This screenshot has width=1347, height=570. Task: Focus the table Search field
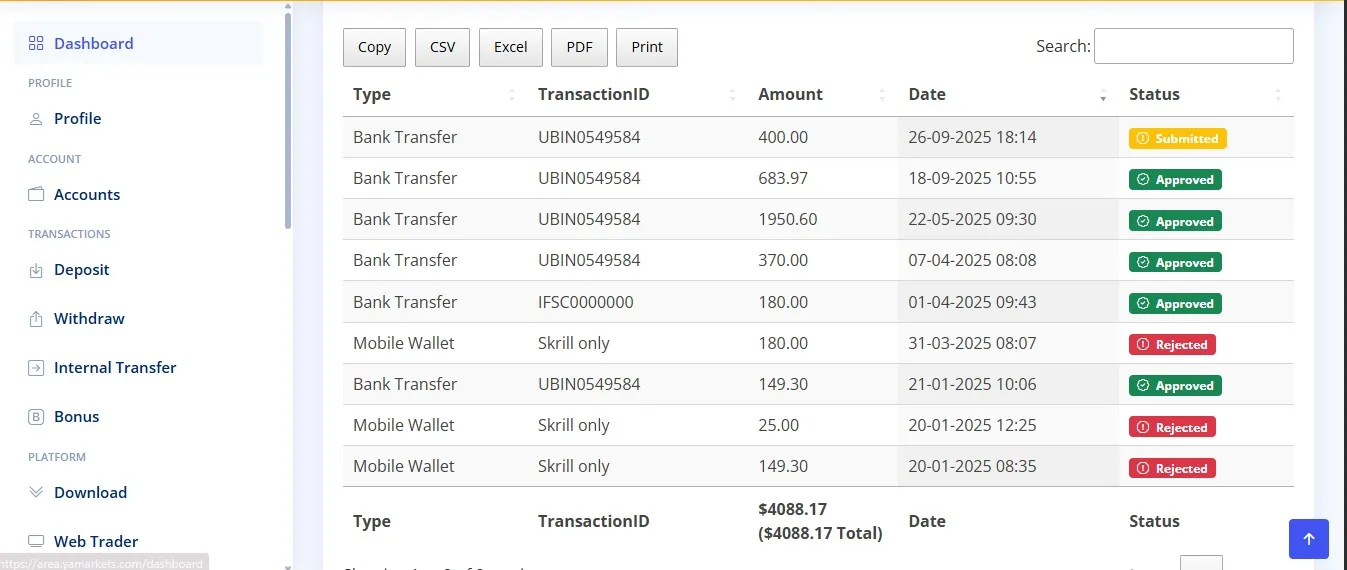click(1193, 46)
